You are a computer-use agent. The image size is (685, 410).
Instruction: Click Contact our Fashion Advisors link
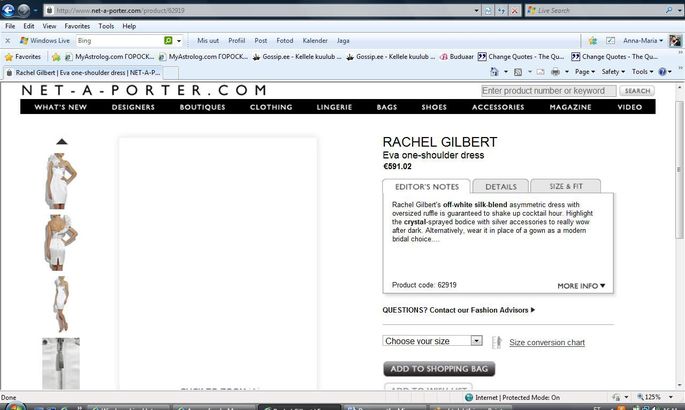[x=482, y=310]
